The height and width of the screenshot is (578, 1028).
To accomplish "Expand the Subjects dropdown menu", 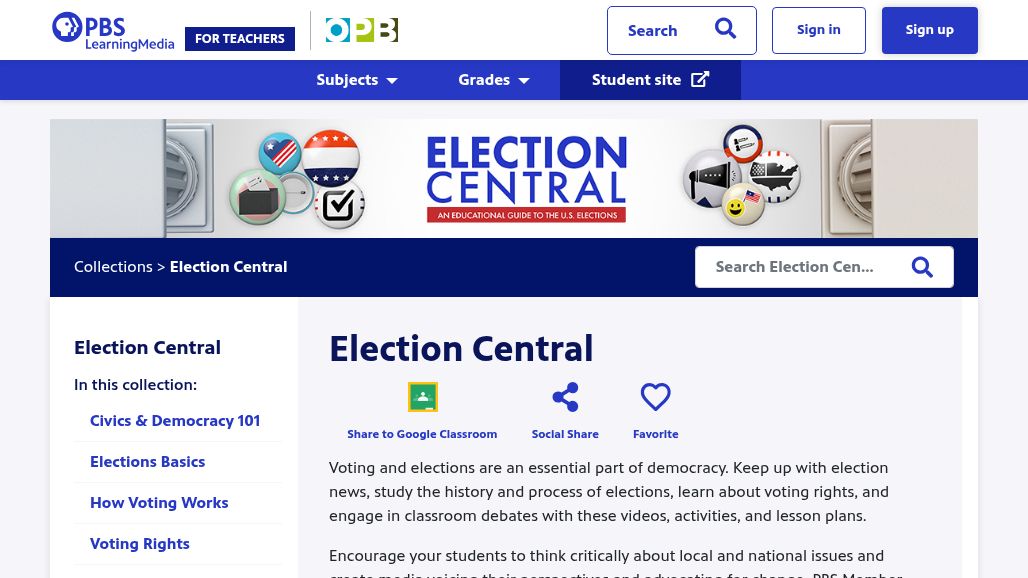I will 357,80.
